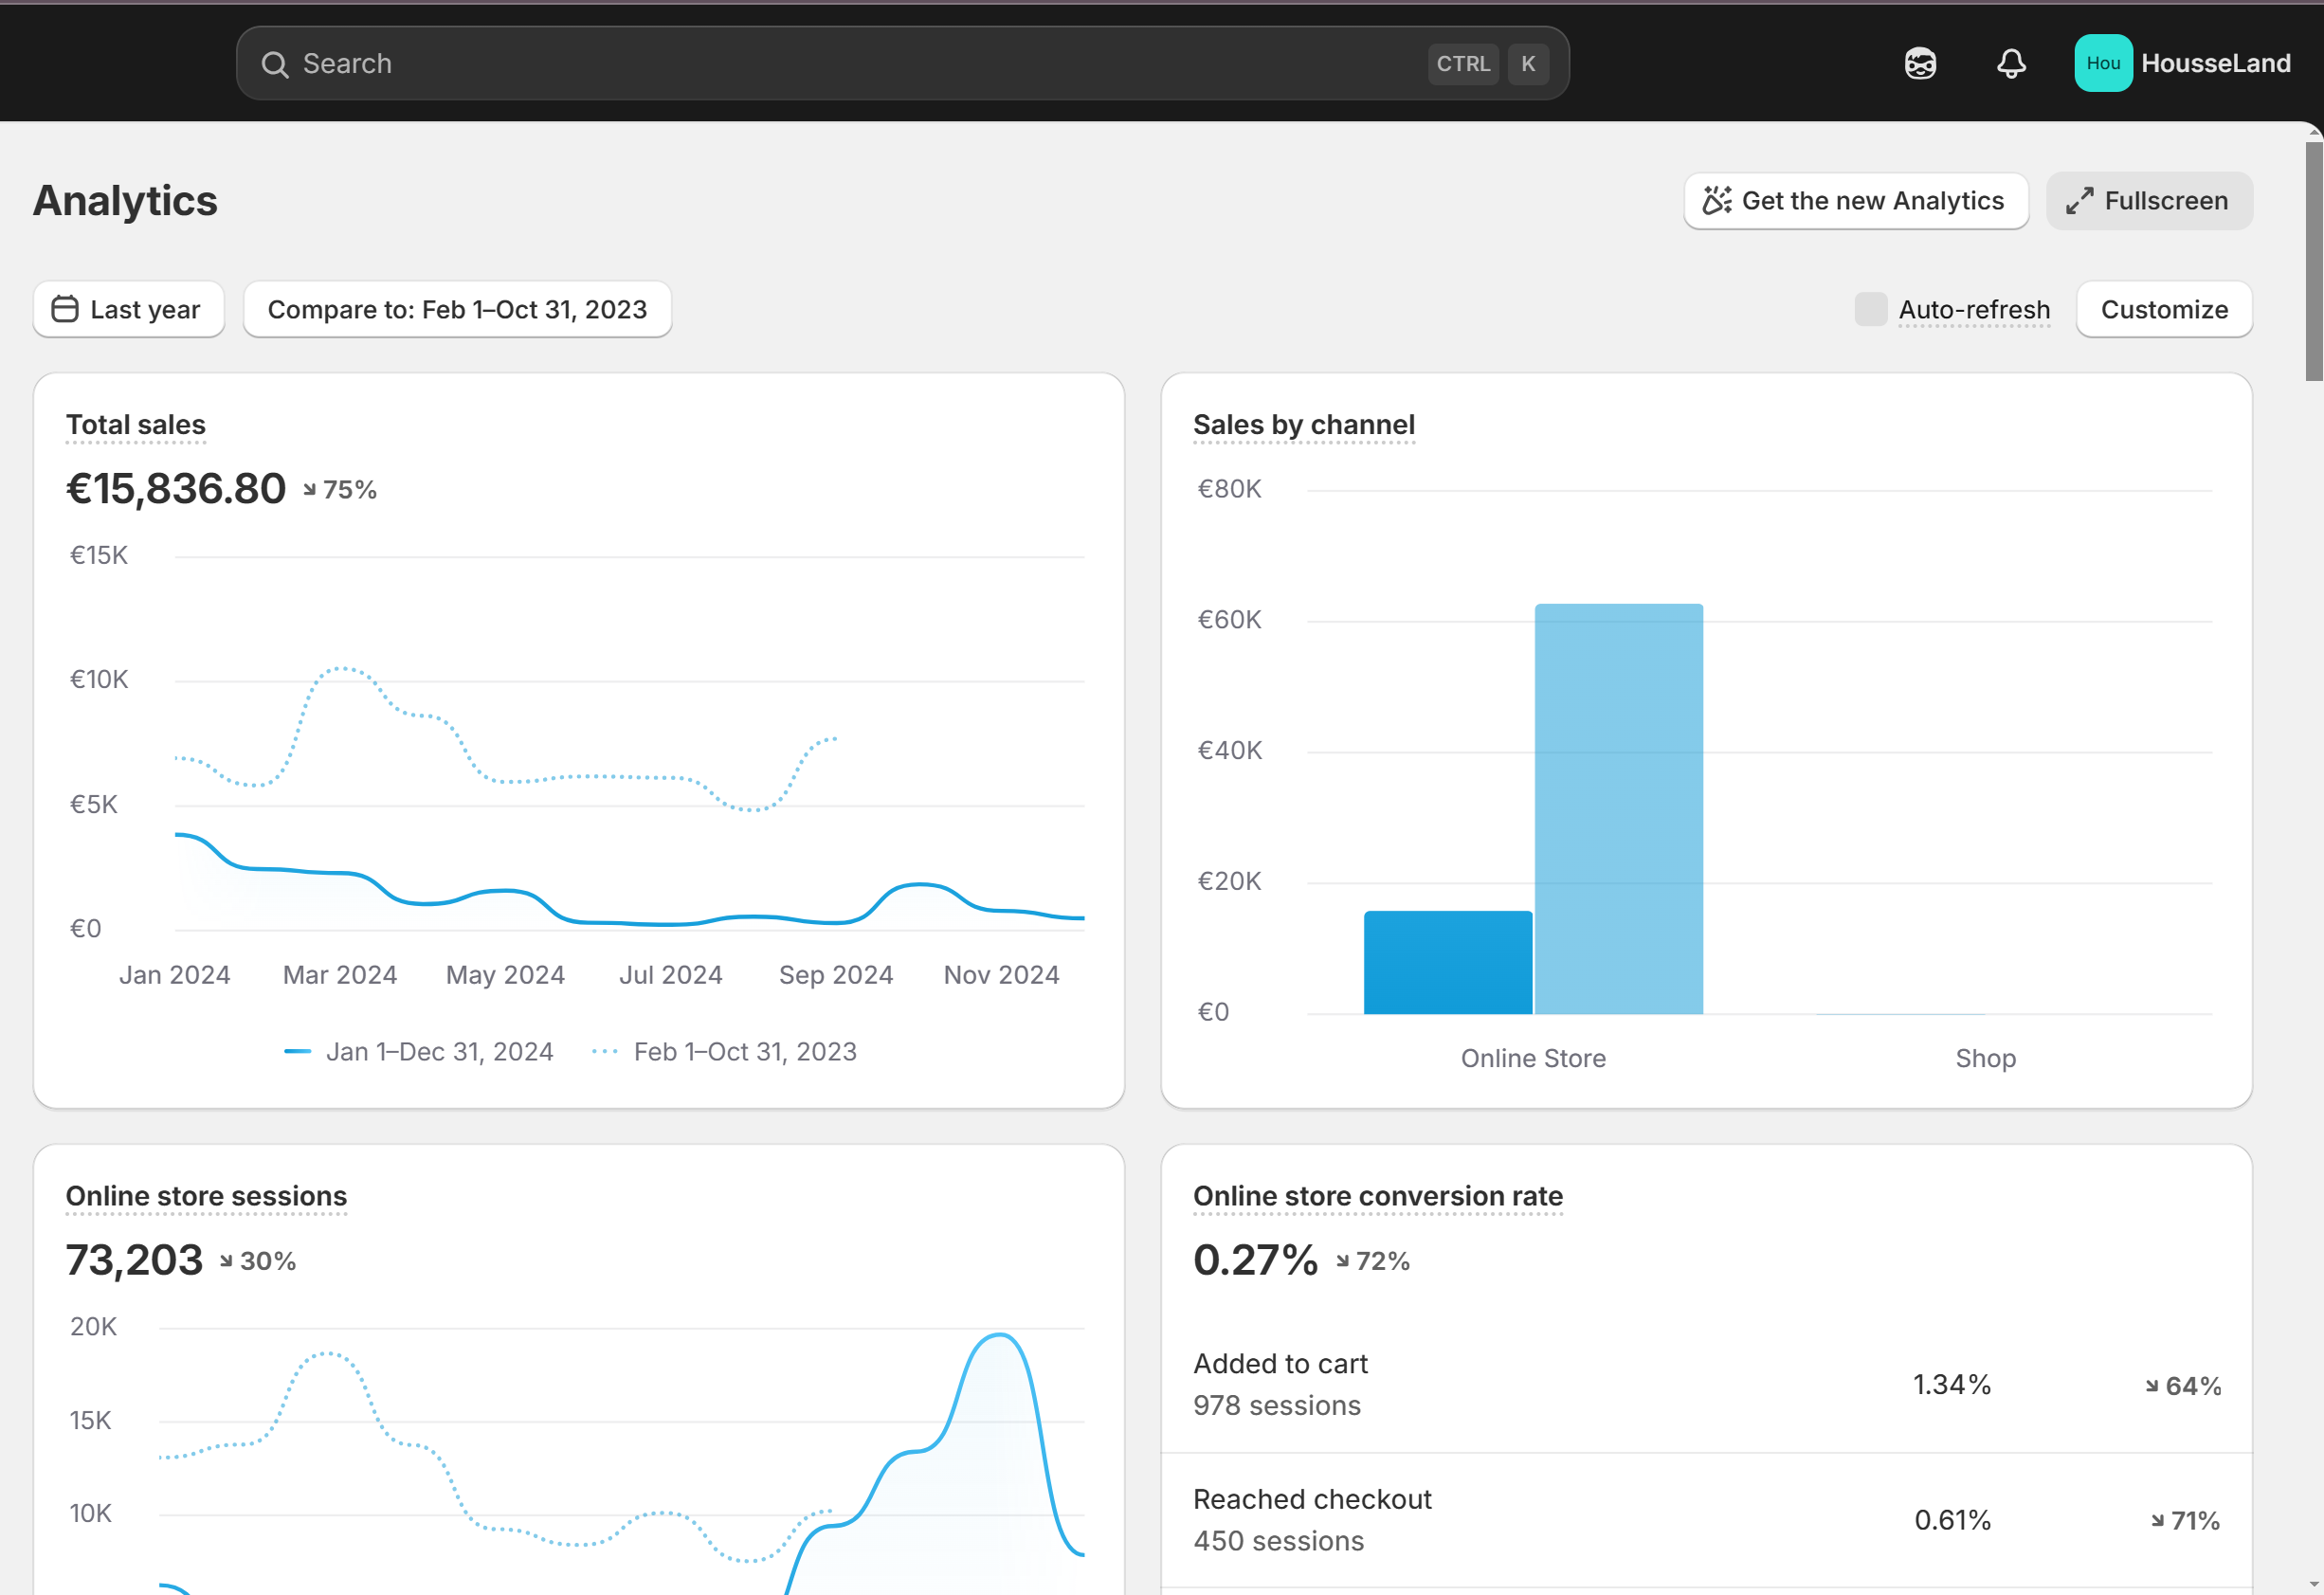Click the Hou store avatar
Screen dimensions: 2324x1595
tap(2103, 63)
